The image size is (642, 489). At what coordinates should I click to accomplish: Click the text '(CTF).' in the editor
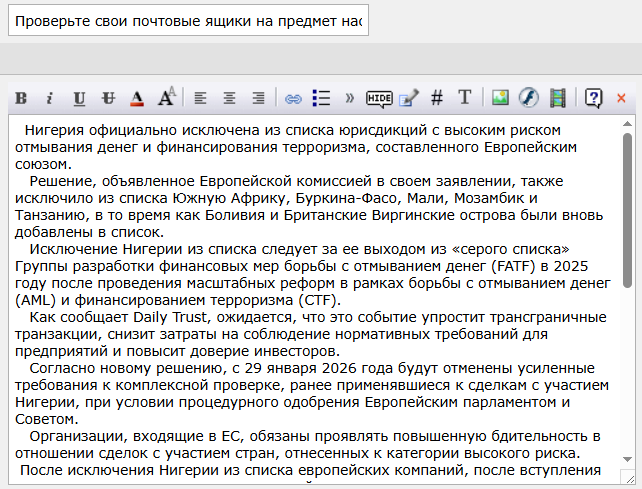pos(320,300)
